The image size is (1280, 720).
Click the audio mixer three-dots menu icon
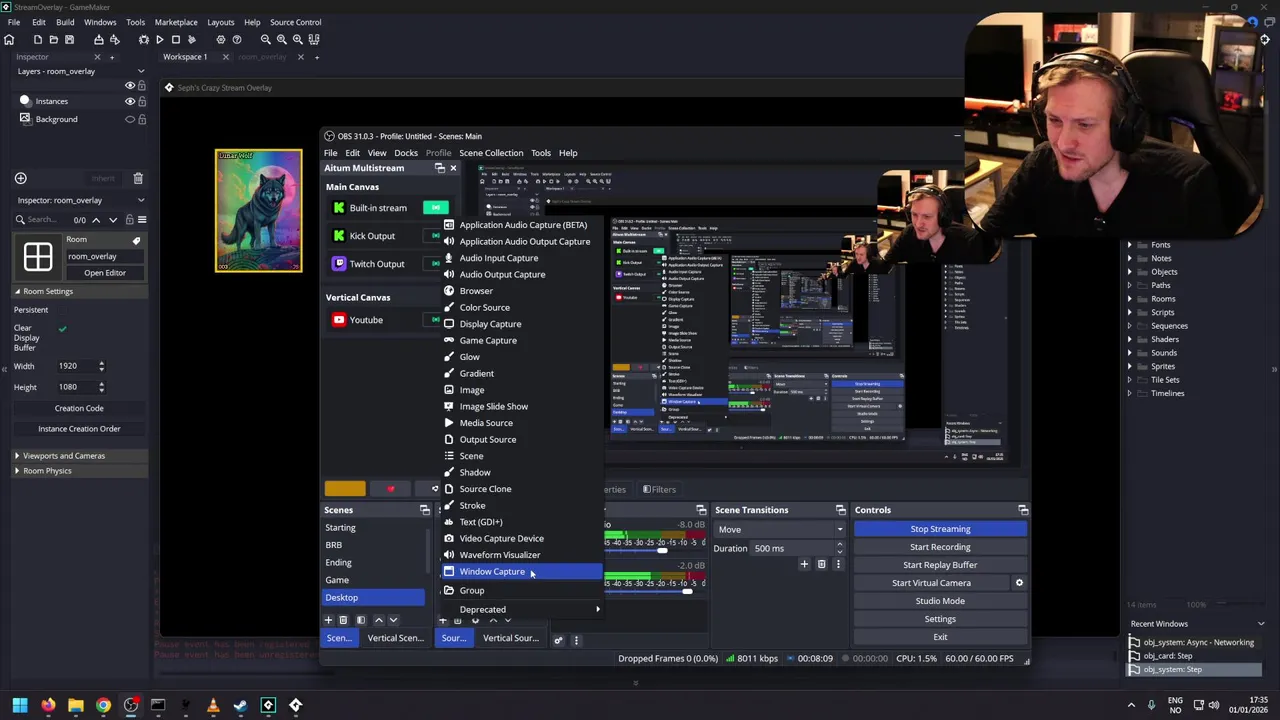coord(576,639)
